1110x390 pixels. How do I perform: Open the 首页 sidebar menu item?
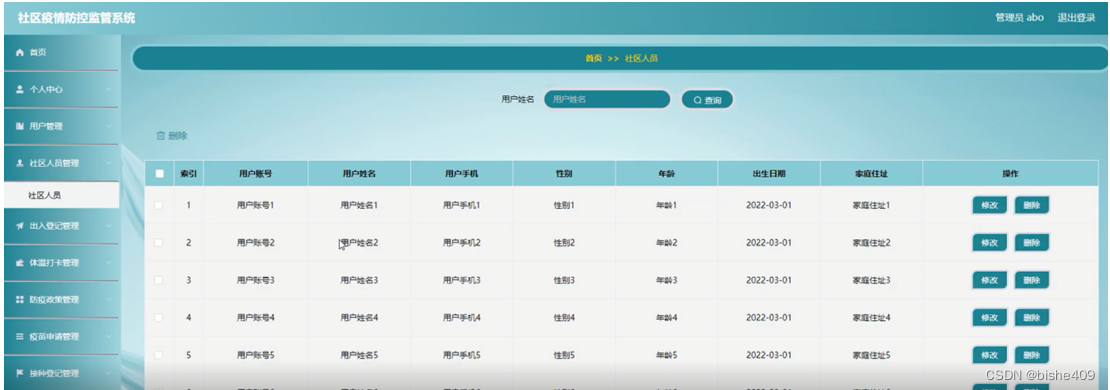[62, 53]
